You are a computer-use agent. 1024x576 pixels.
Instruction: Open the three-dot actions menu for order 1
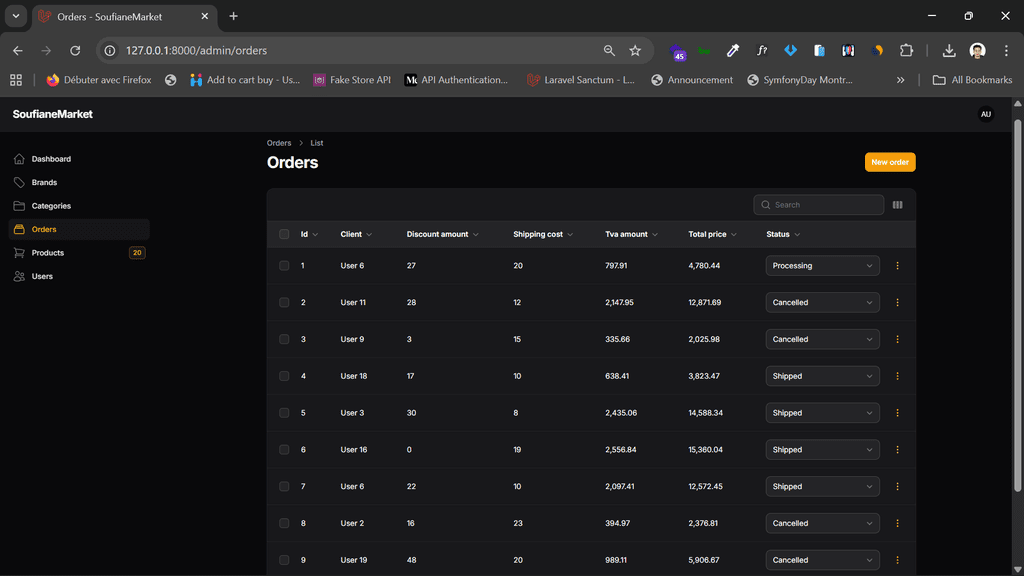pos(897,266)
